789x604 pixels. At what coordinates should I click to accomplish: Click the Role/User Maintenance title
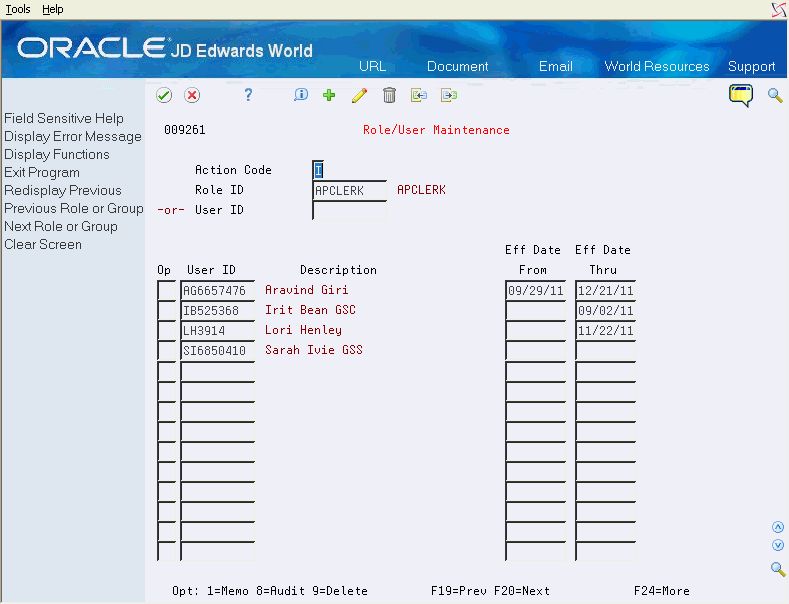pos(436,130)
